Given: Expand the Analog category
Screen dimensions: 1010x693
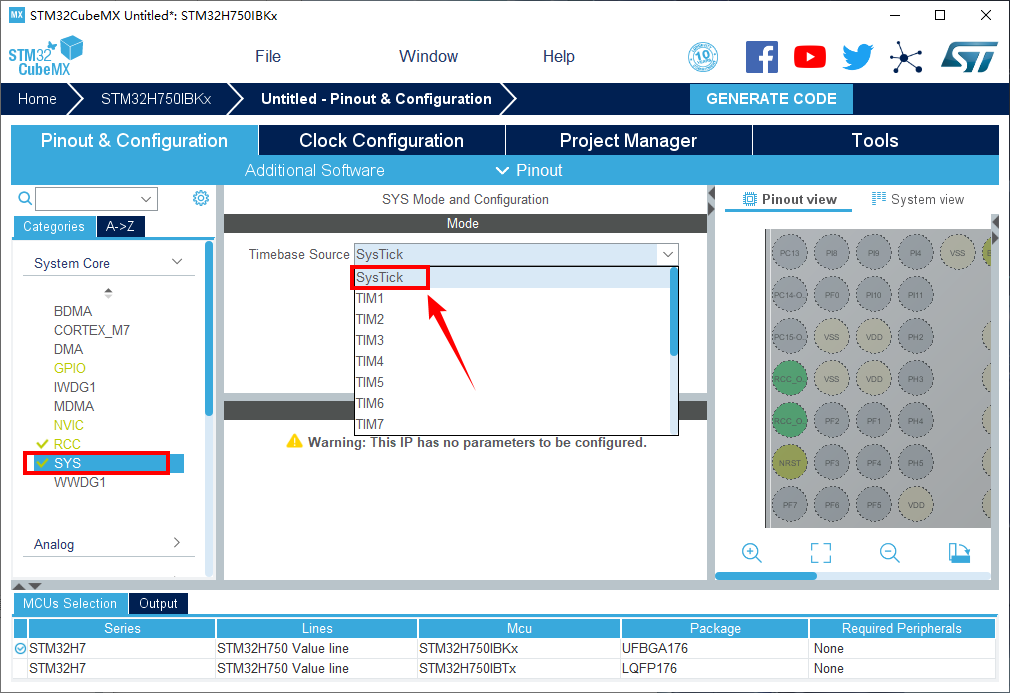Looking at the screenshot, I should [177, 543].
